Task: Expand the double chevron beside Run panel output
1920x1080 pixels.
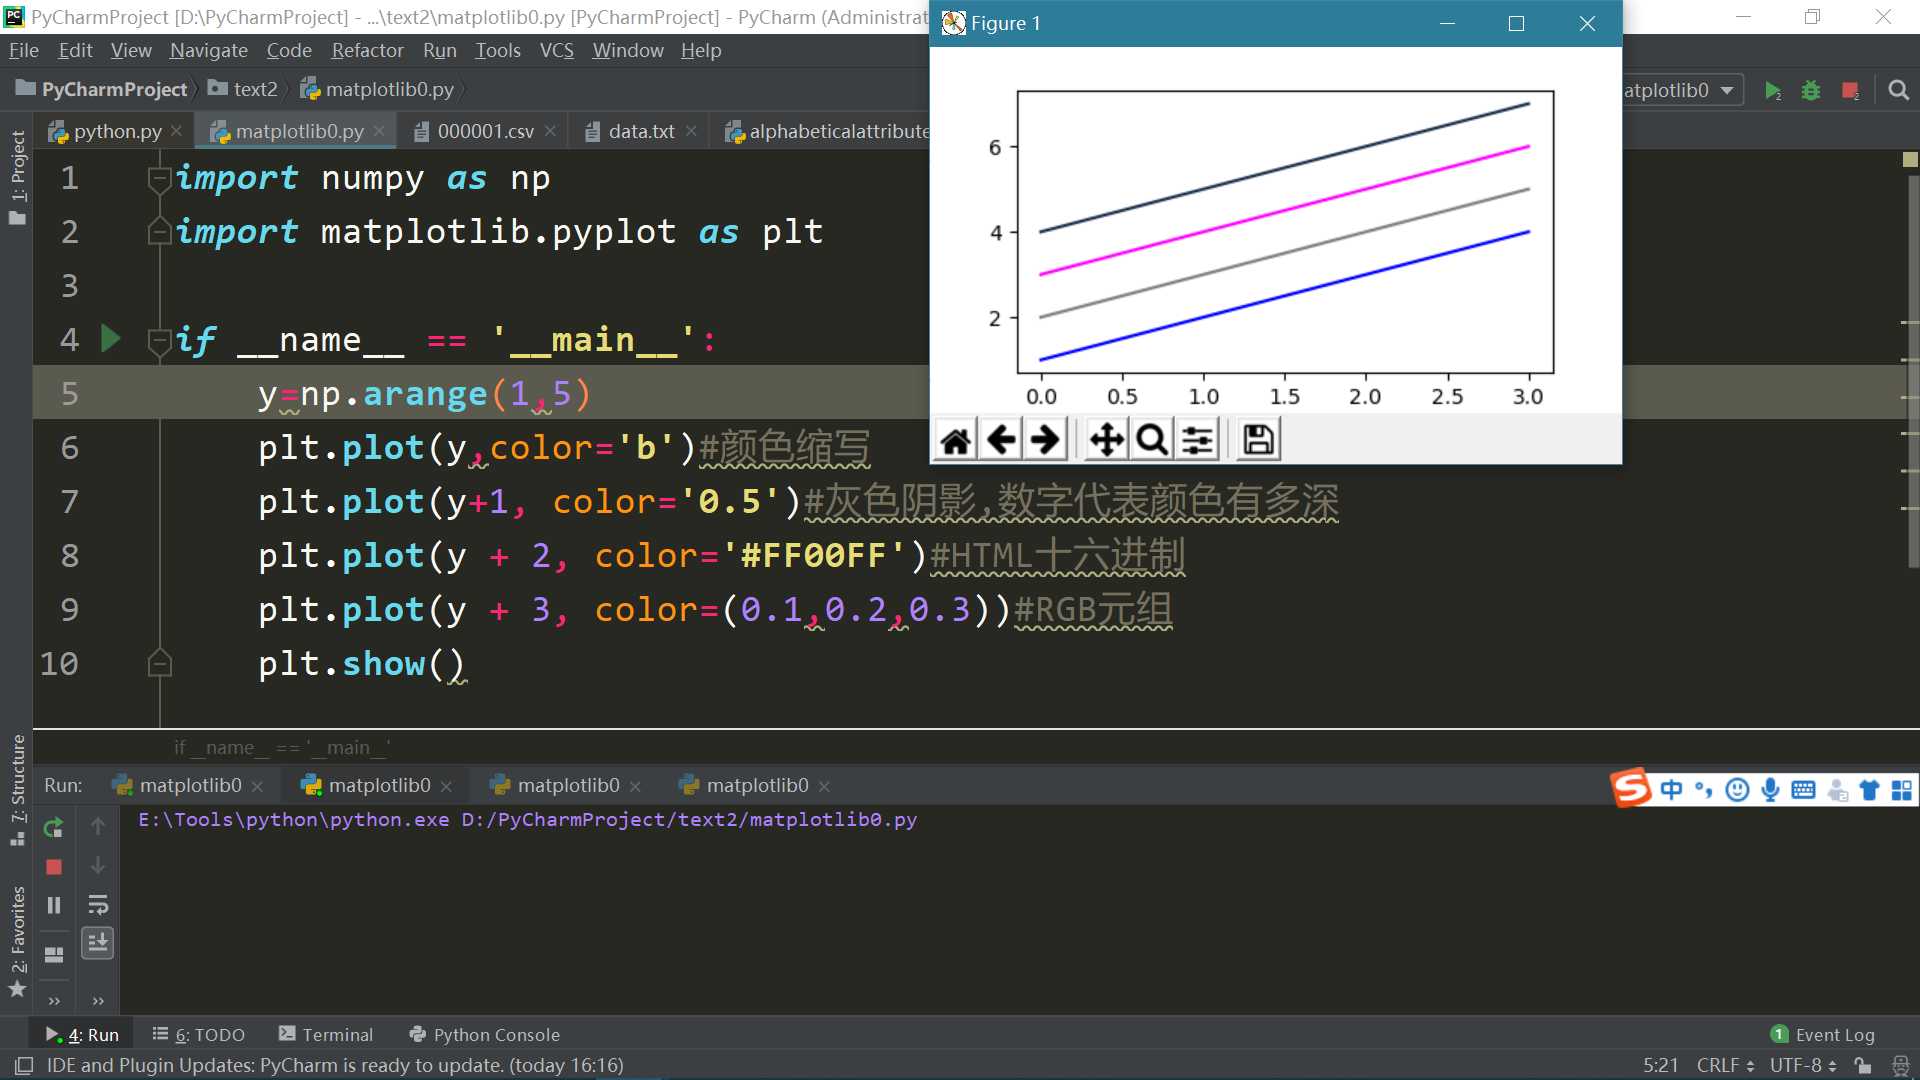Action: pyautogui.click(x=98, y=1000)
